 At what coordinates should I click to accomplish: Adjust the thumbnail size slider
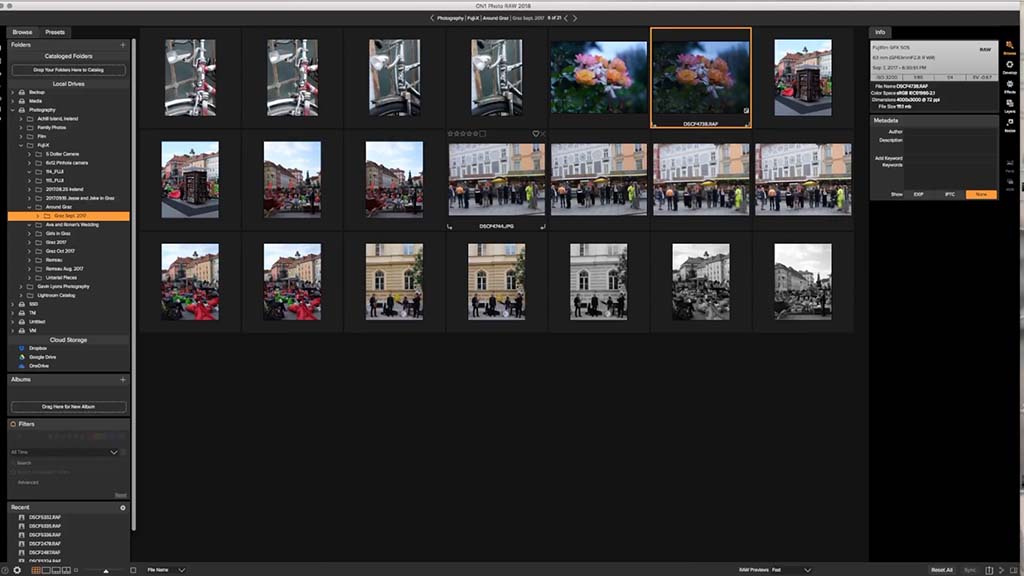(106, 570)
